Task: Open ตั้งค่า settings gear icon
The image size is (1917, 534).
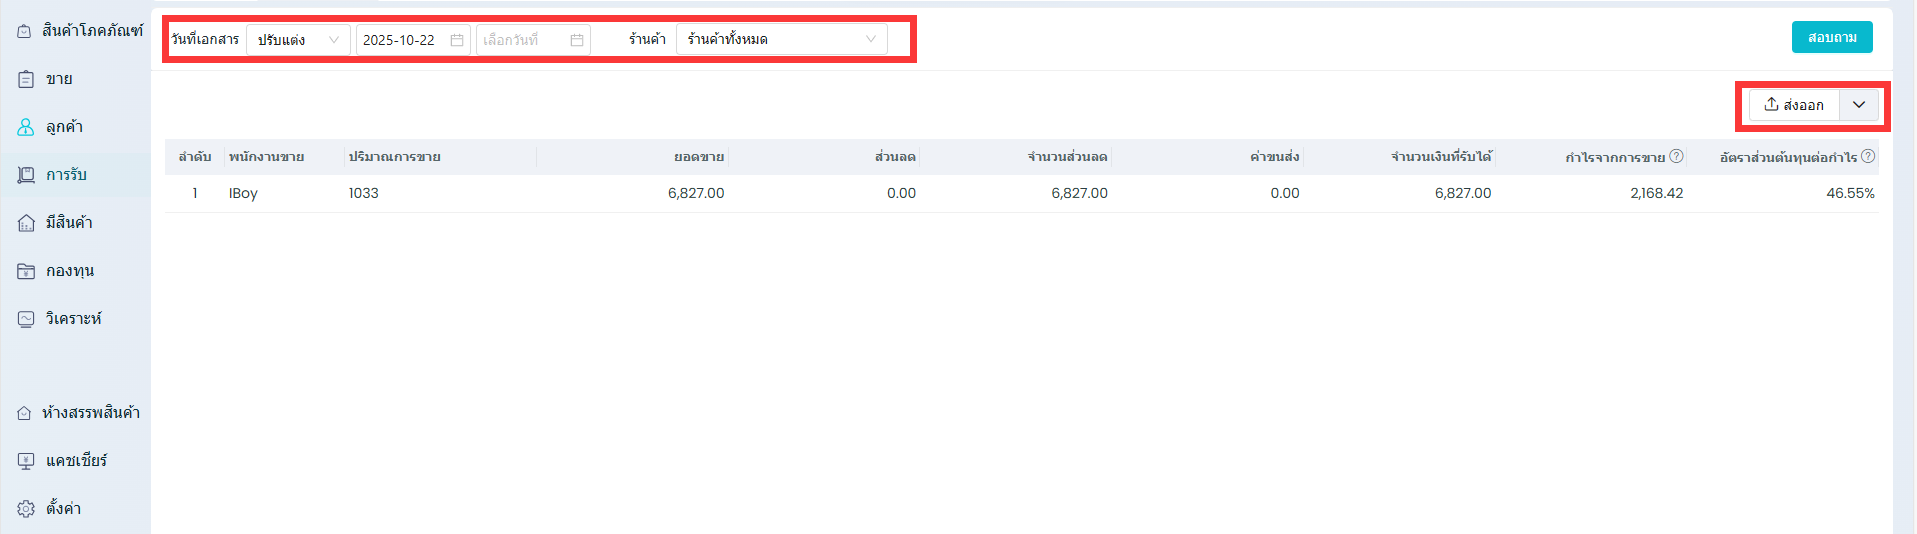Action: (26, 509)
